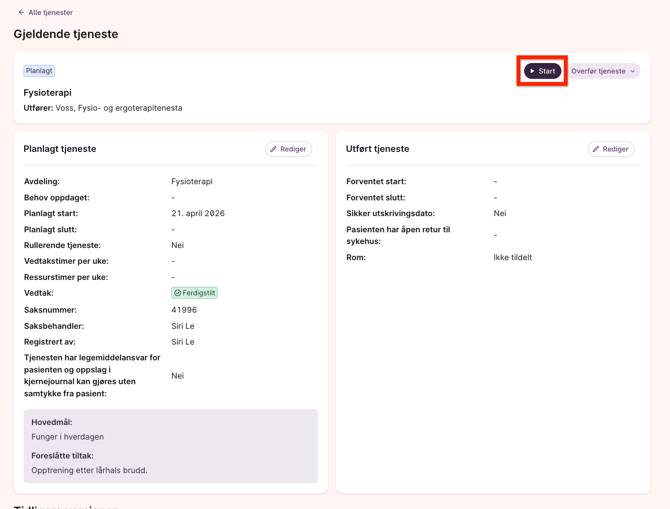670x509 pixels.
Task: Click the Ikke tildelt room value
Action: click(512, 258)
